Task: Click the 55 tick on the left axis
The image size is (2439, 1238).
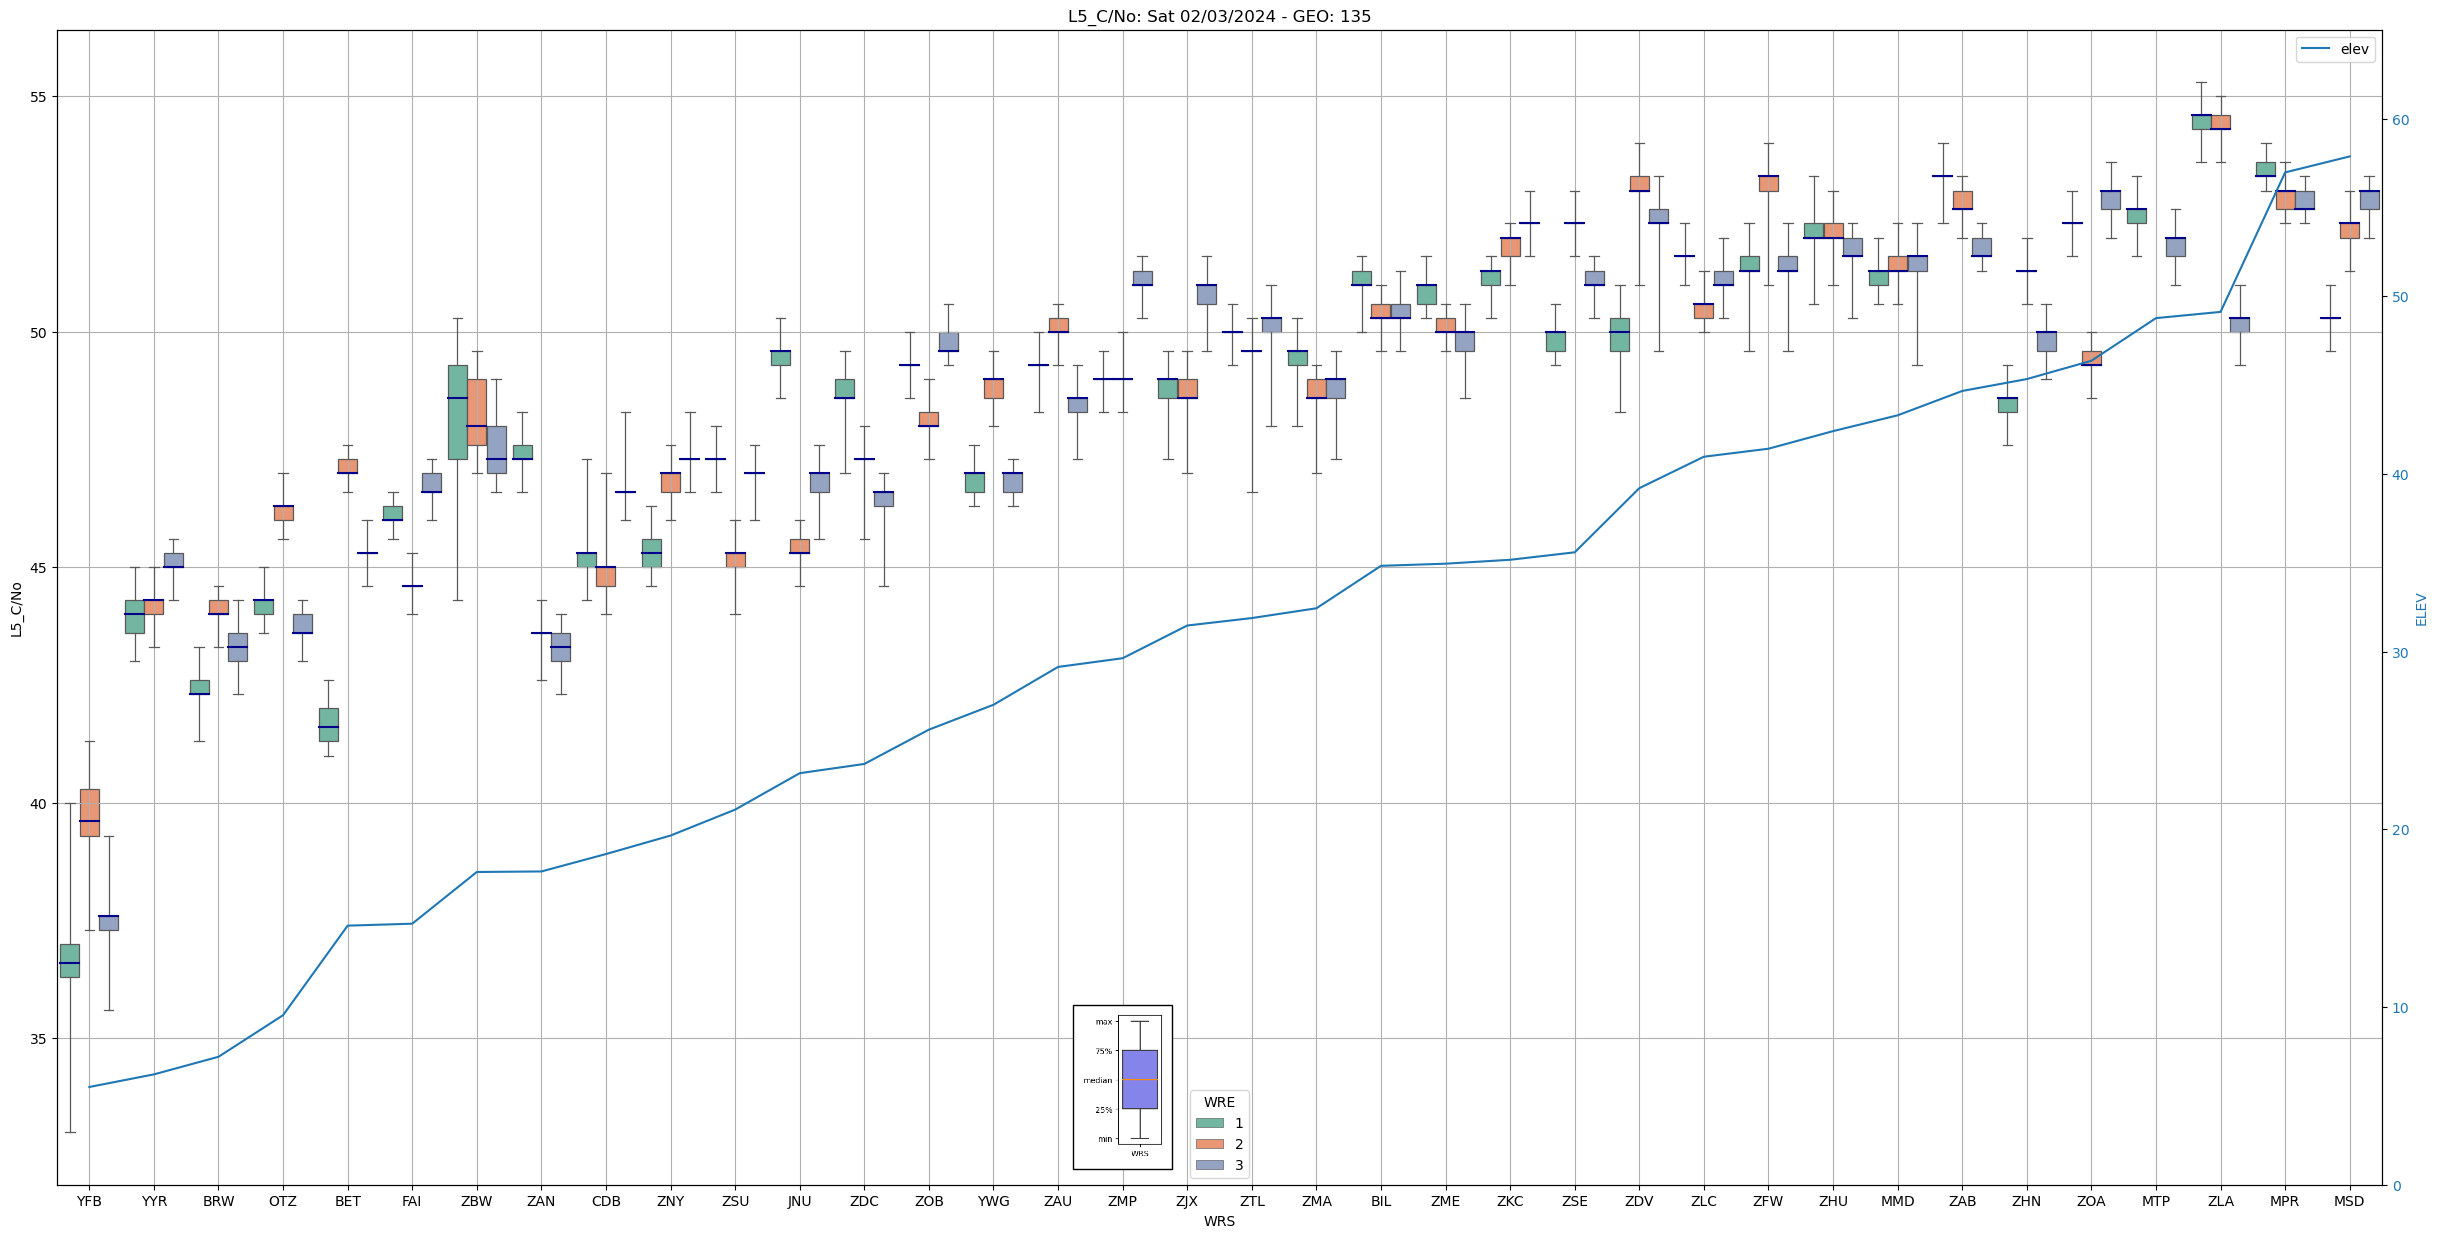Action: [37, 97]
